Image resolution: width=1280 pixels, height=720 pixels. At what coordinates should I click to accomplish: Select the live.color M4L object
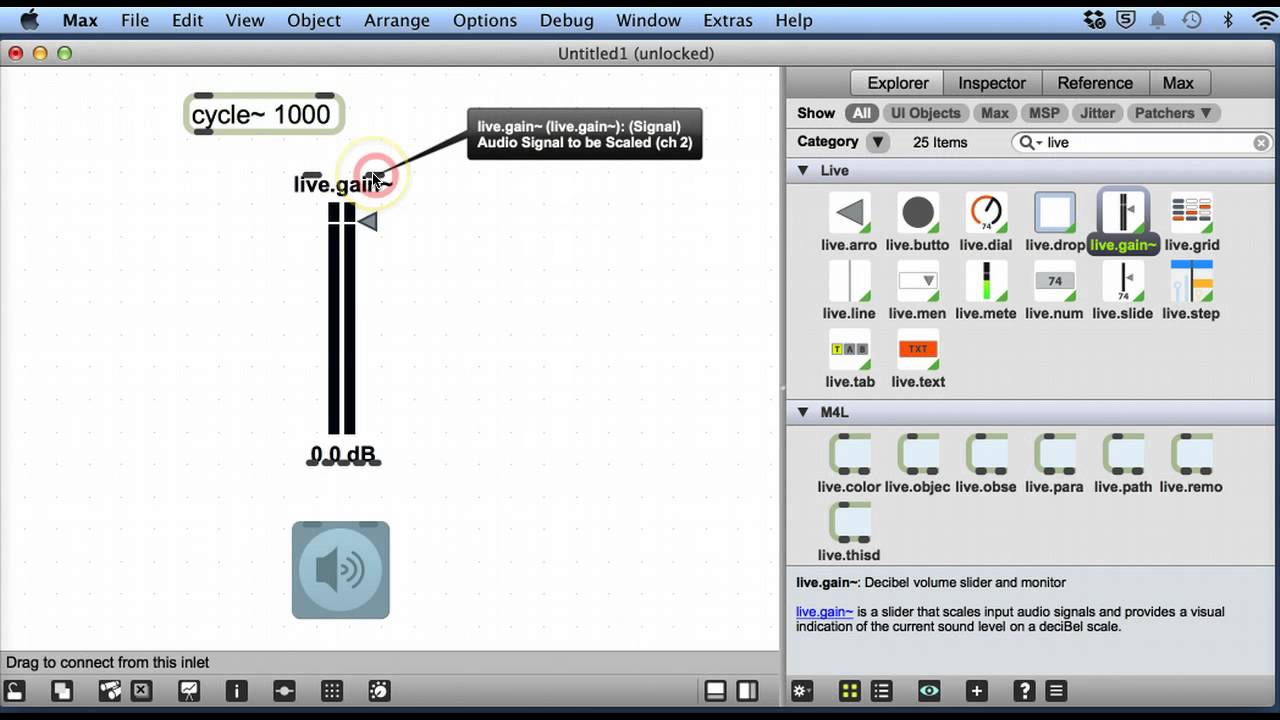coord(849,454)
